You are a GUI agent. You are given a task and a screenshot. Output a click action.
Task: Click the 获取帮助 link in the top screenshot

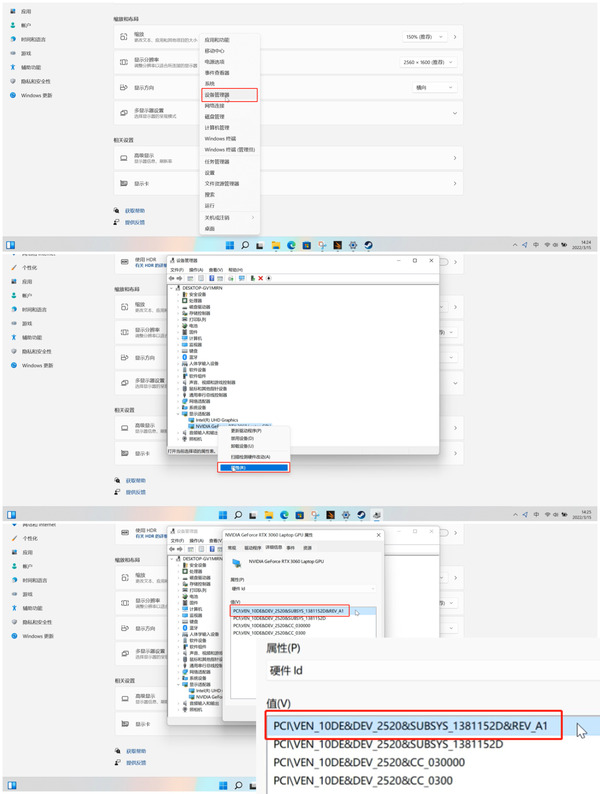click(135, 211)
